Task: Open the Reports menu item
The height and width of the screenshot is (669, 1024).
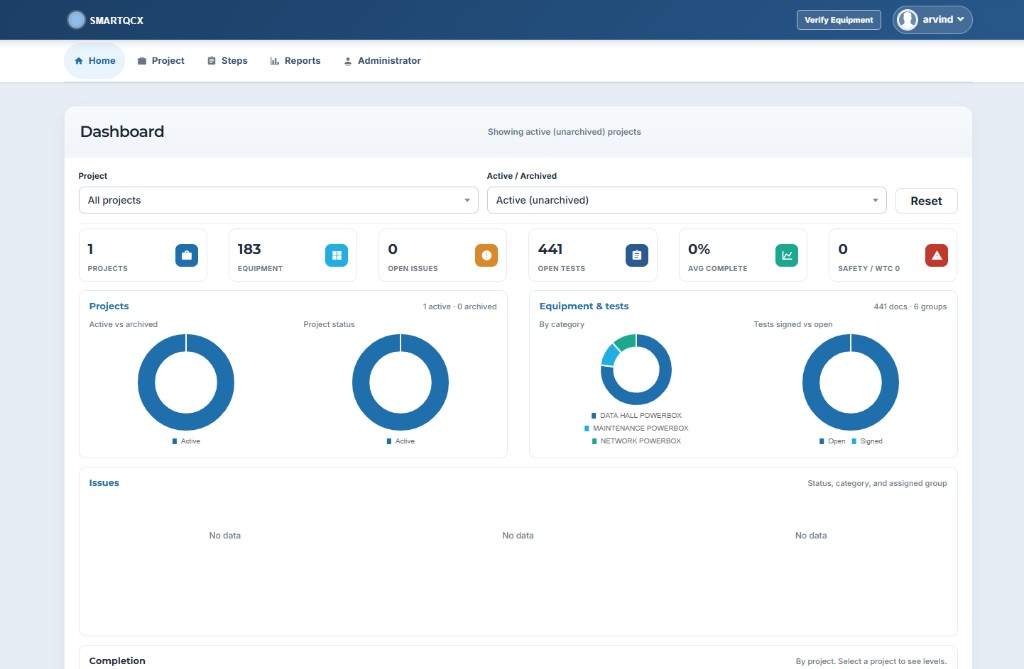Action: (295, 61)
